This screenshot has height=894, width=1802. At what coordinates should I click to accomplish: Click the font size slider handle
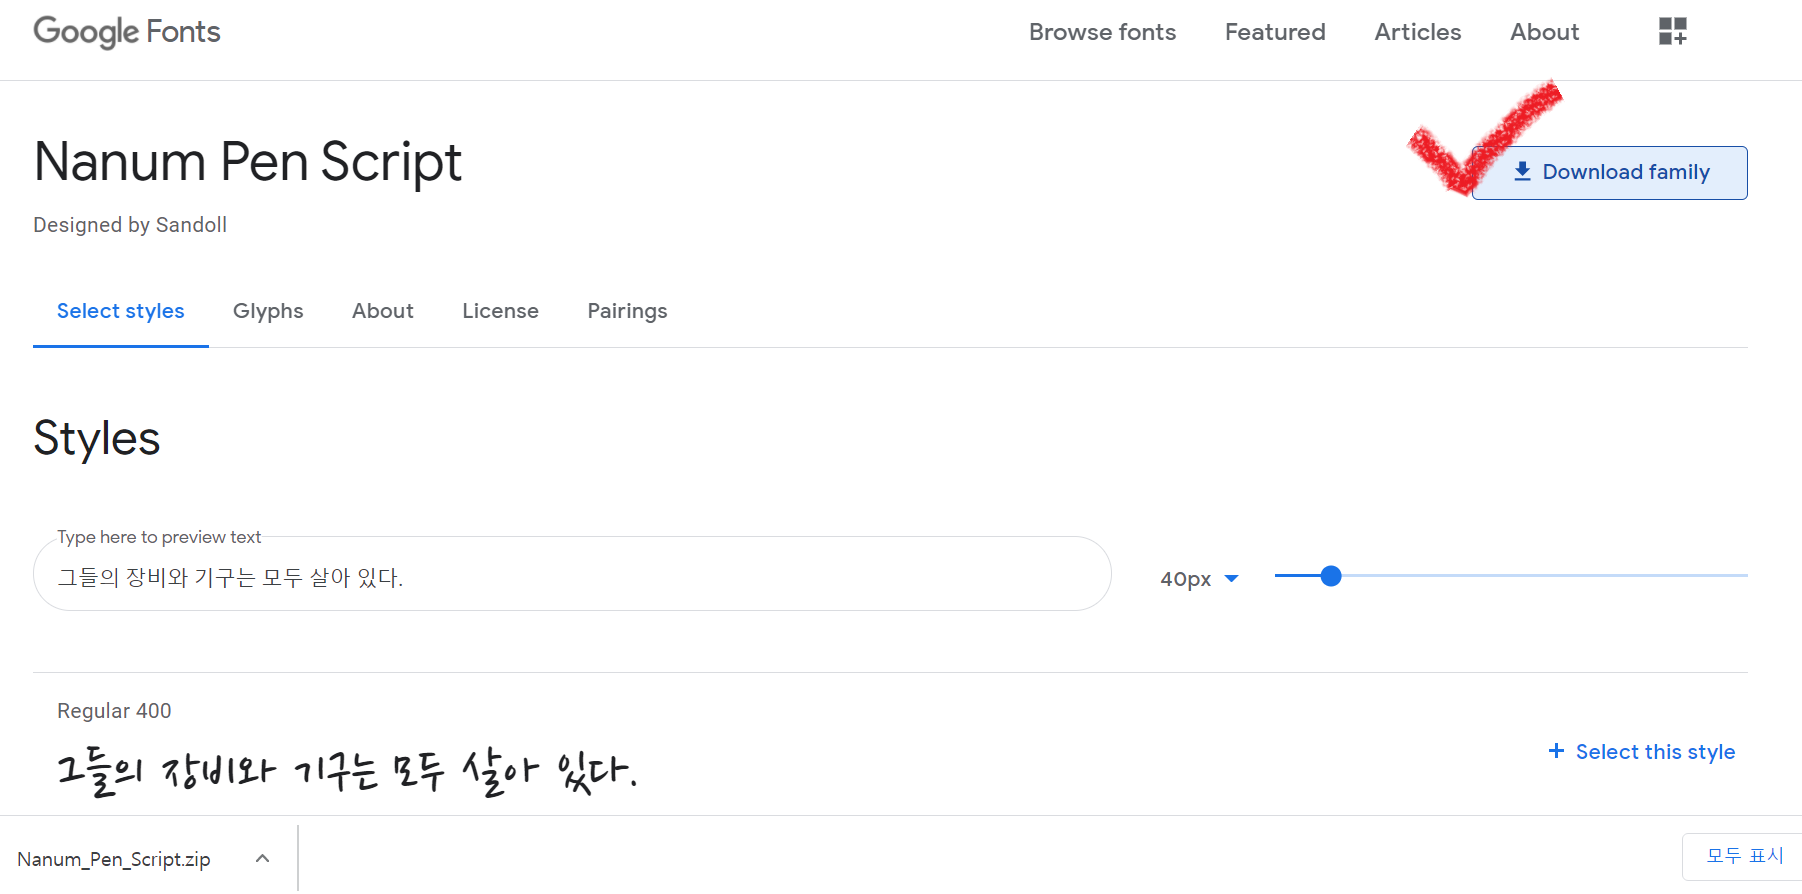point(1330,576)
